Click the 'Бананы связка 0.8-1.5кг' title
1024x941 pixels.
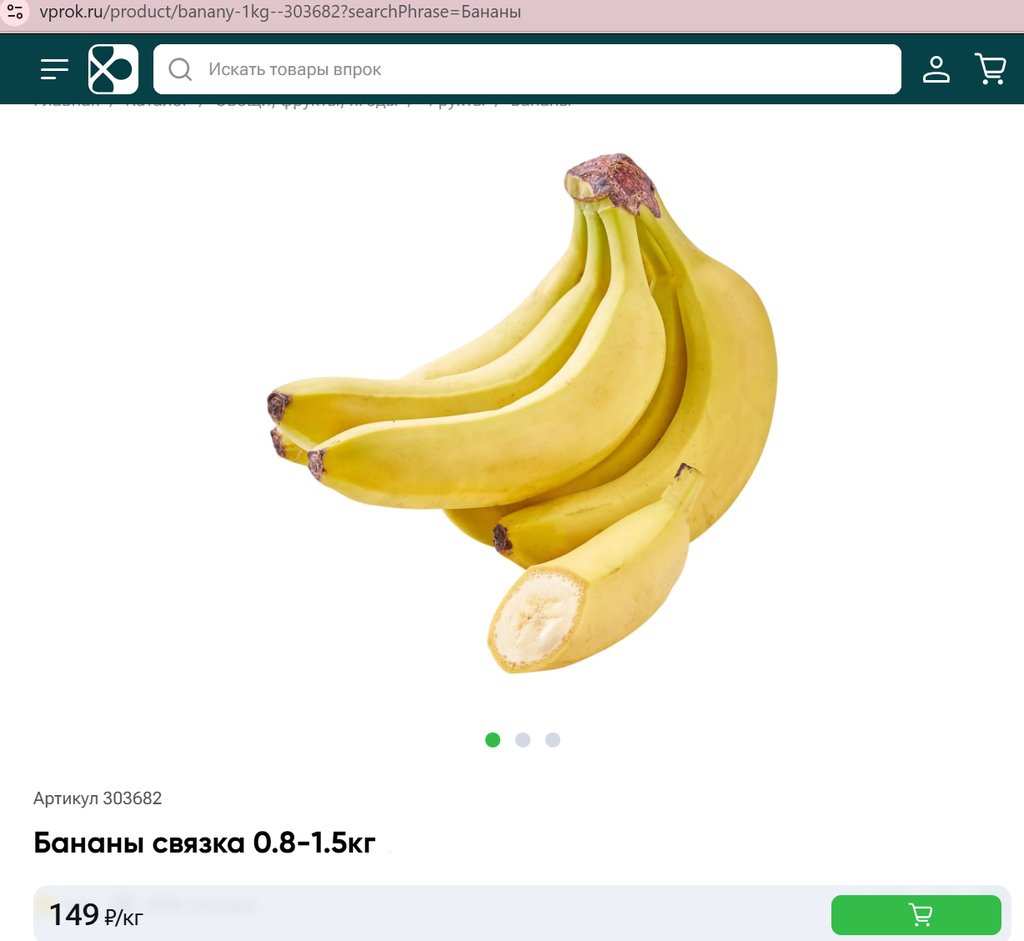click(x=204, y=842)
